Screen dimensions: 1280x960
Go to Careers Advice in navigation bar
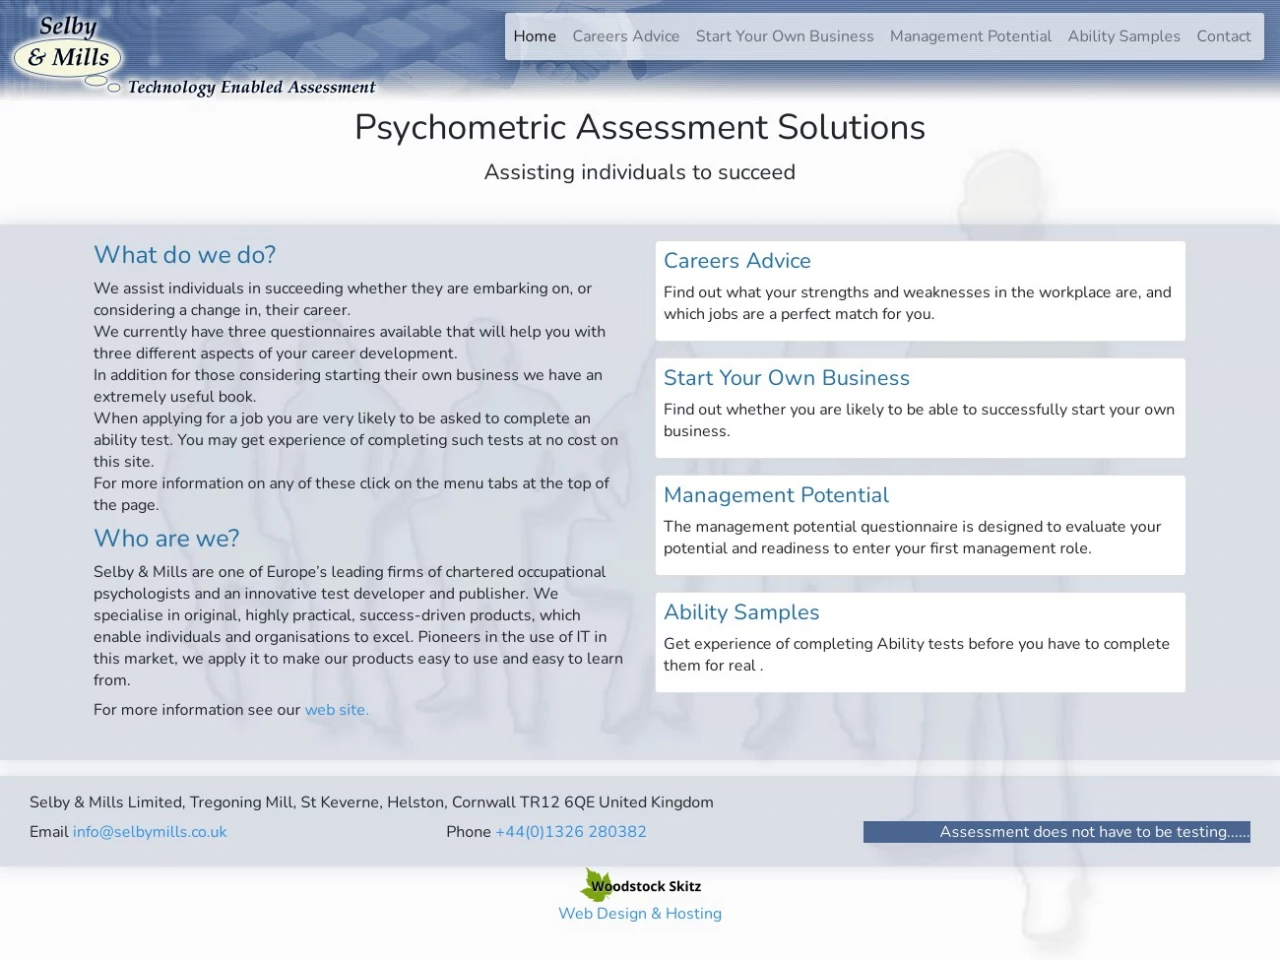coord(625,36)
